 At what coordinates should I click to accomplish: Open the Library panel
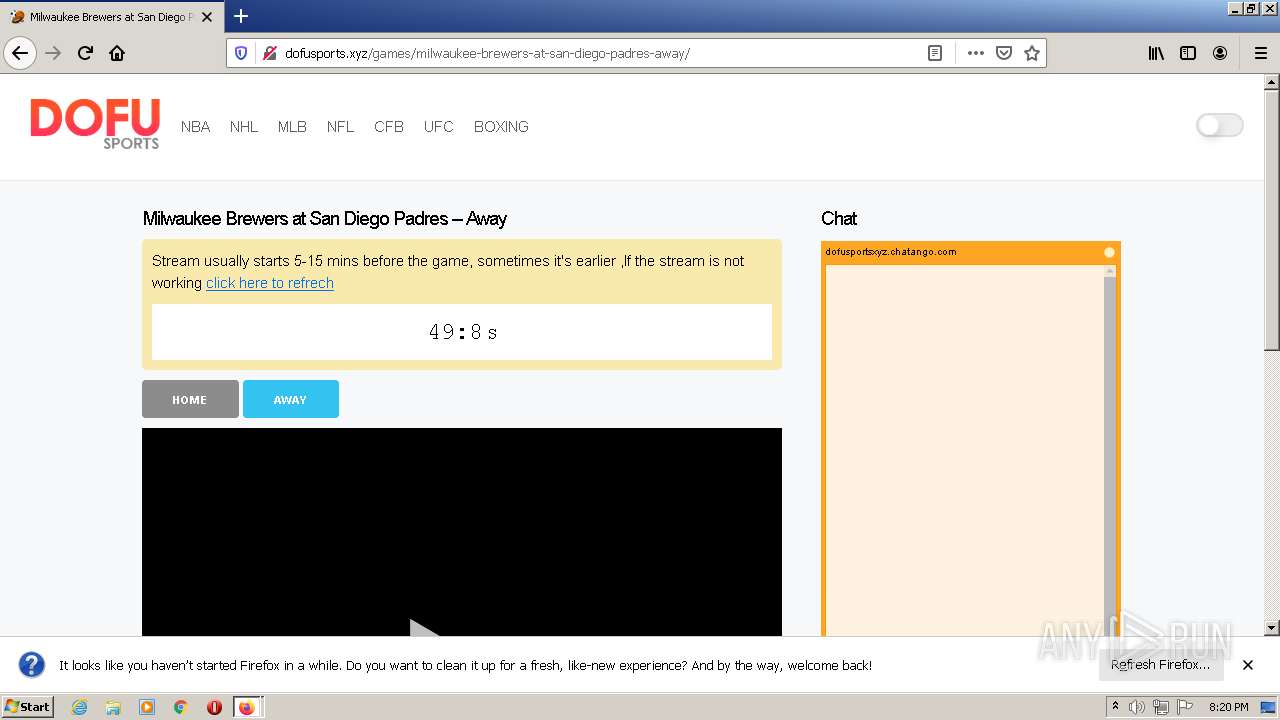[x=1156, y=53]
